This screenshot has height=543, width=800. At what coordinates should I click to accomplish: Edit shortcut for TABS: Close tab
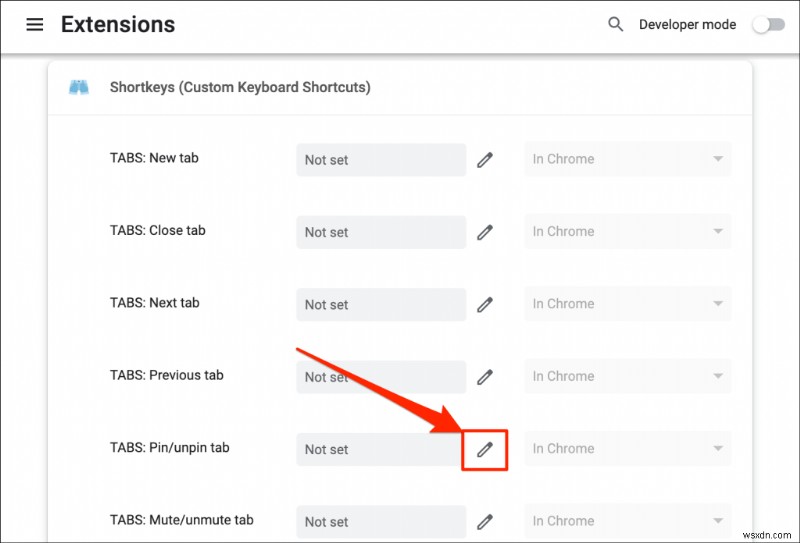pos(485,232)
